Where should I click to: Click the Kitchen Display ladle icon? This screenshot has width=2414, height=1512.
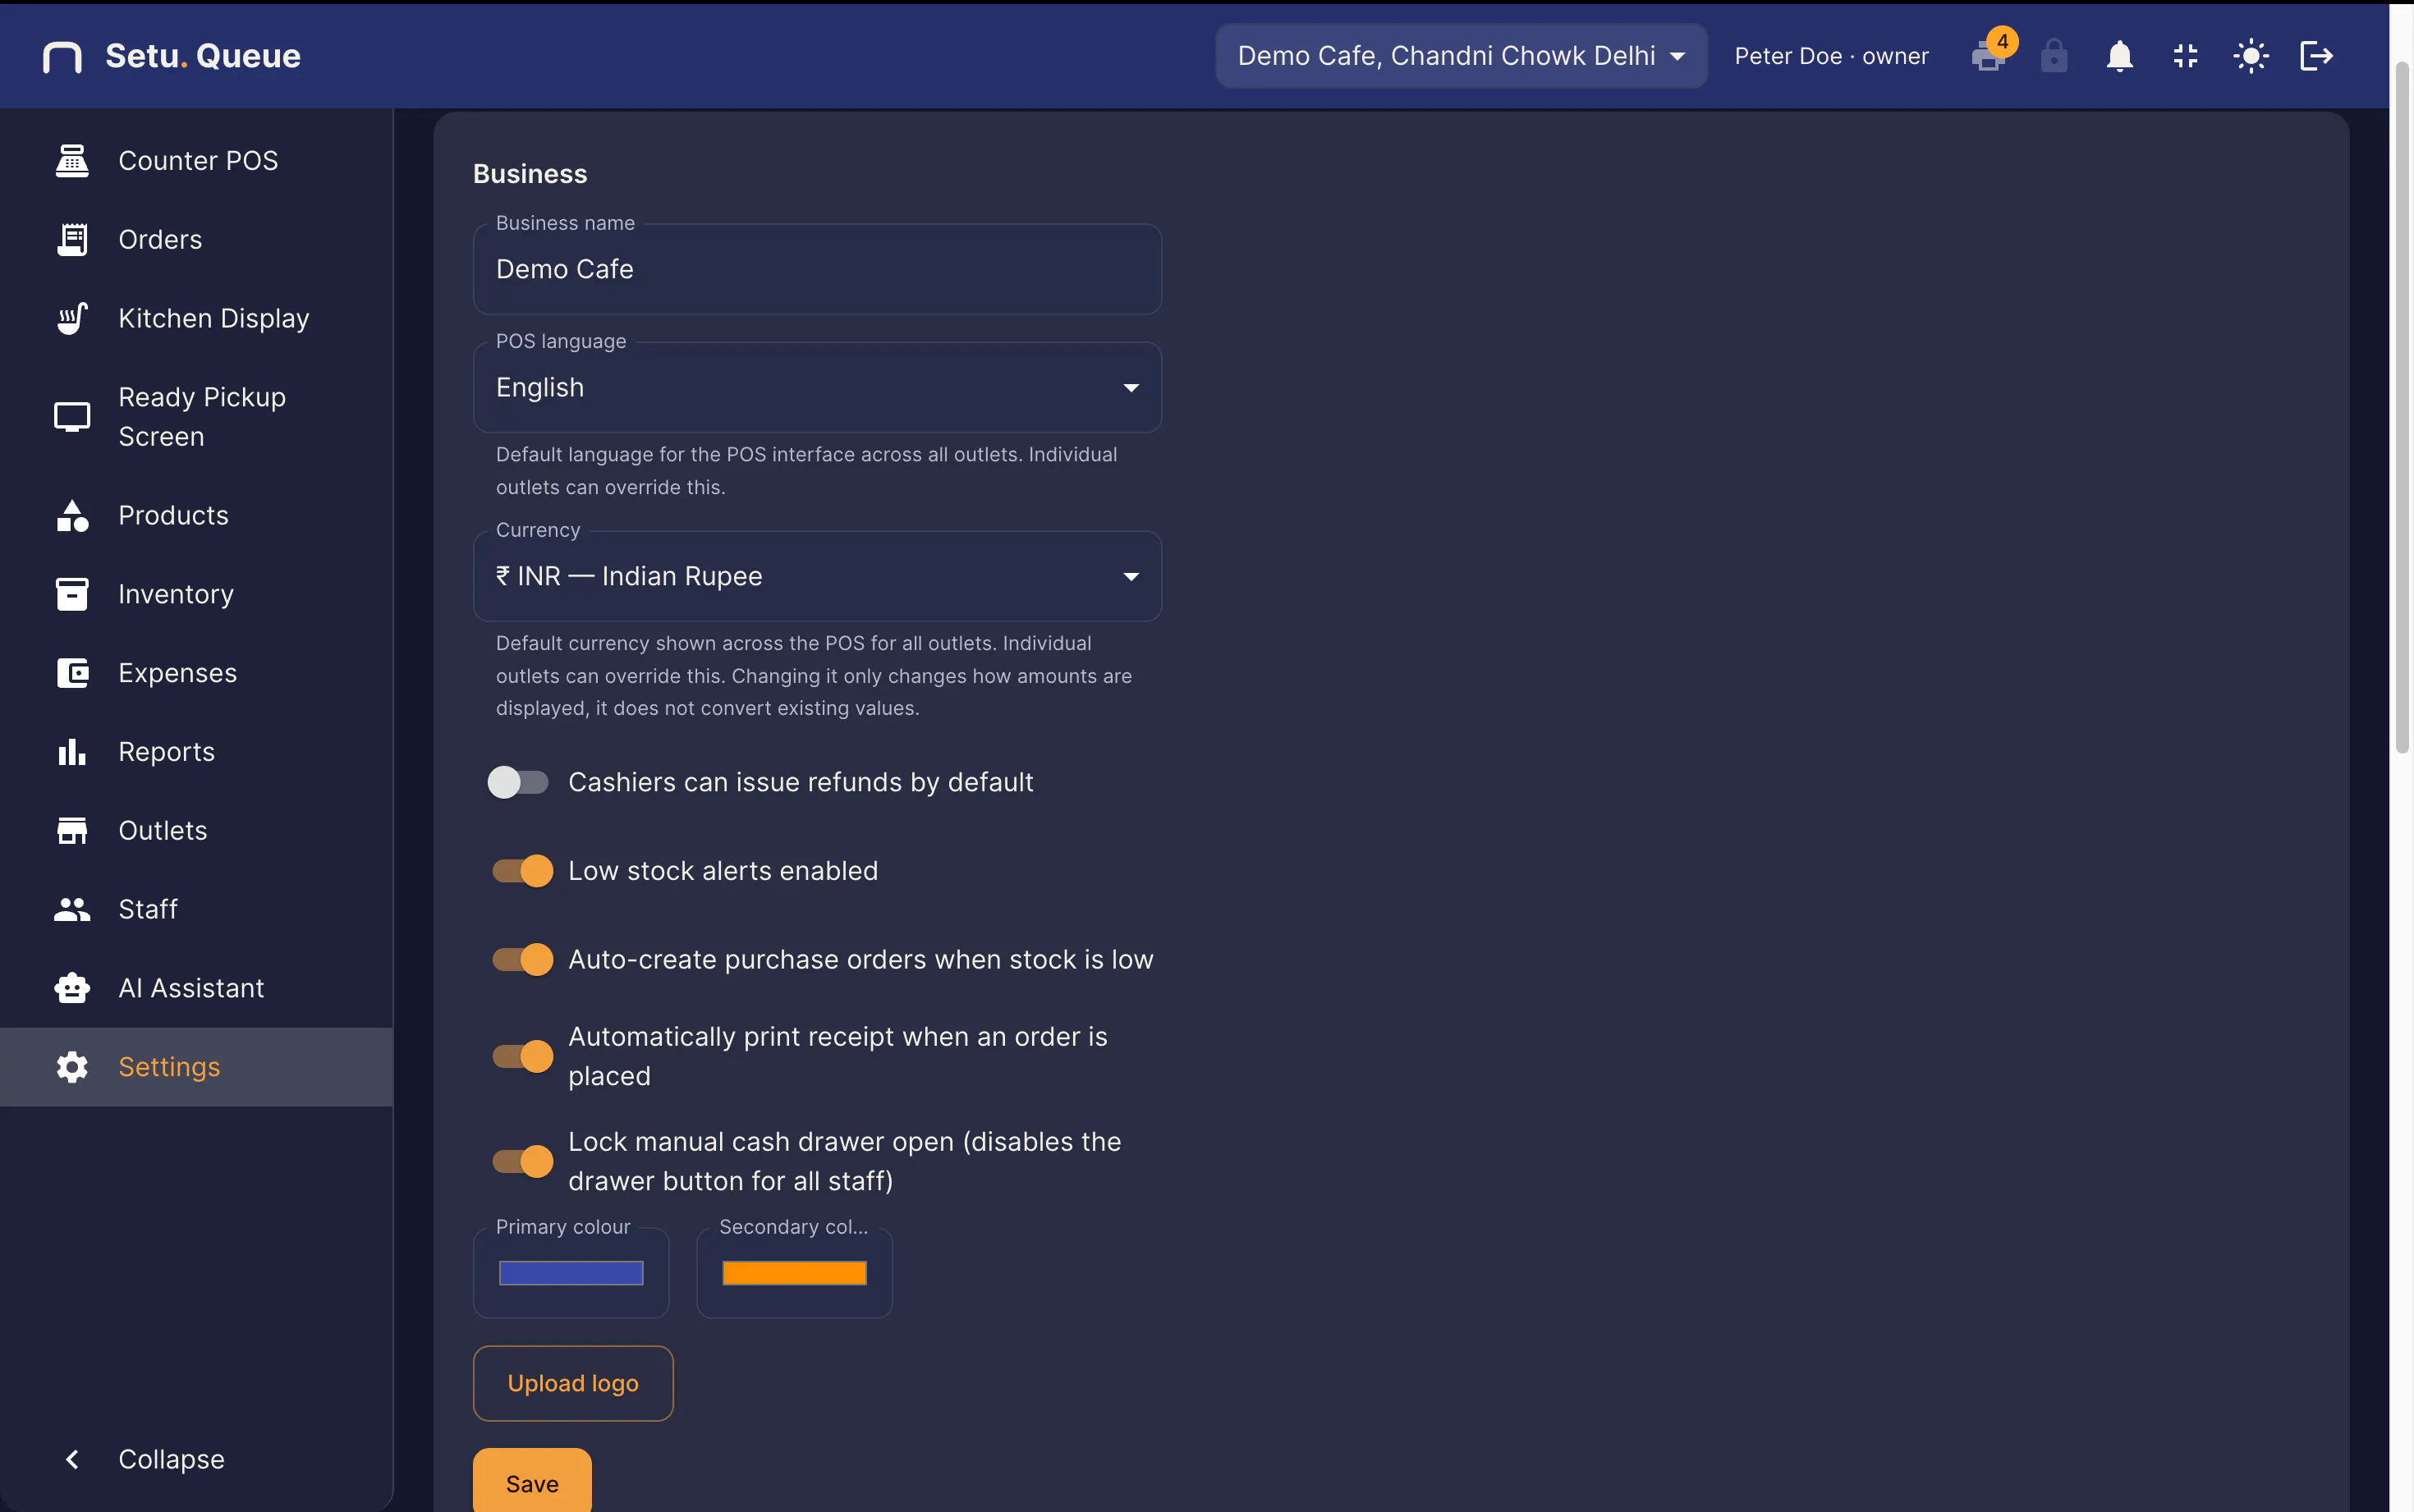[72, 318]
